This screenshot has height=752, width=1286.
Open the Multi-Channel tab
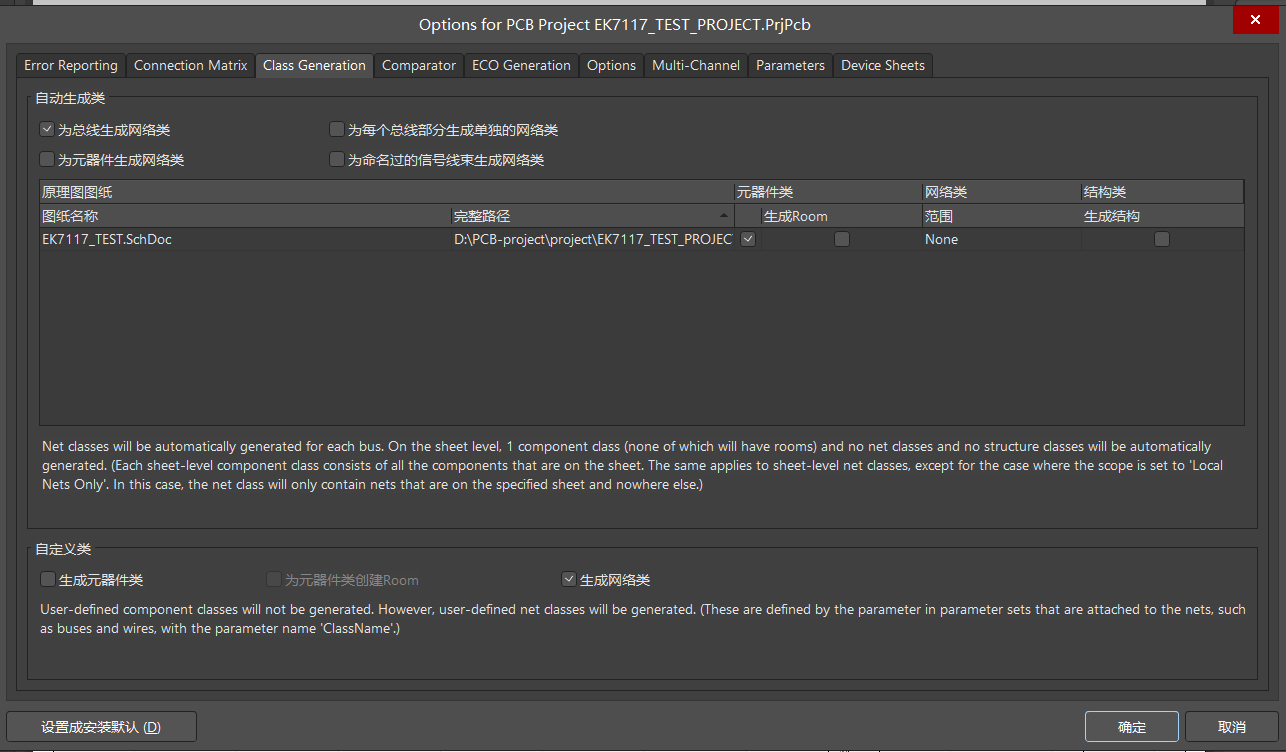696,65
